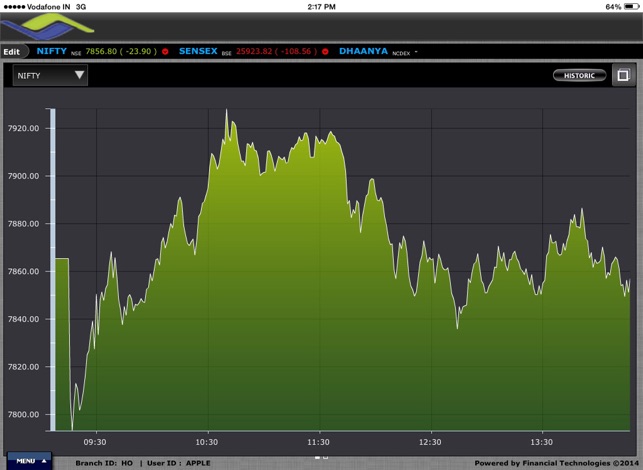This screenshot has width=643, height=470.
Task: Click the SENSEX ticker label
Action: [x=198, y=51]
